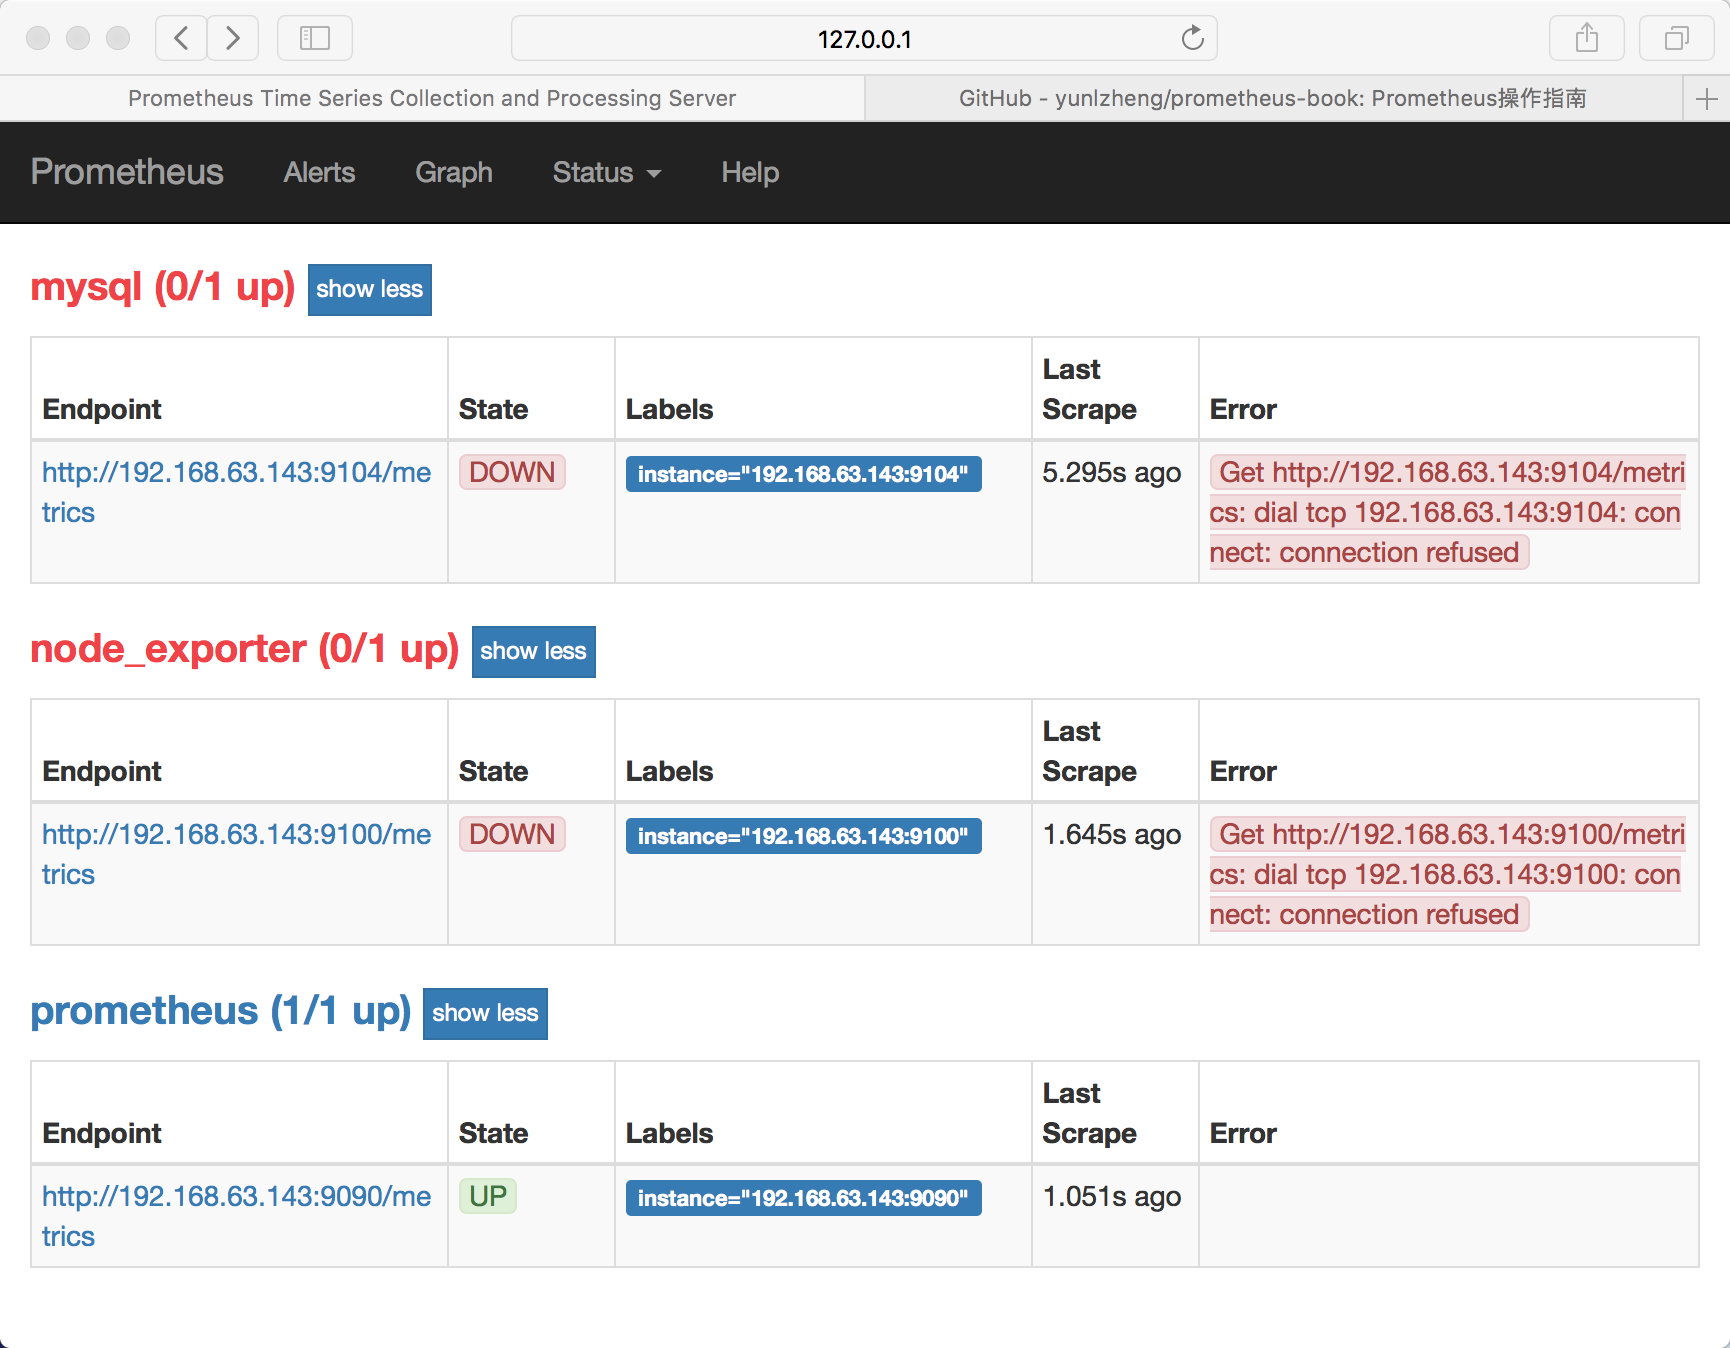Image resolution: width=1730 pixels, height=1348 pixels.
Task: Click the instance="192.168.63.143:9100" label
Action: click(x=803, y=836)
